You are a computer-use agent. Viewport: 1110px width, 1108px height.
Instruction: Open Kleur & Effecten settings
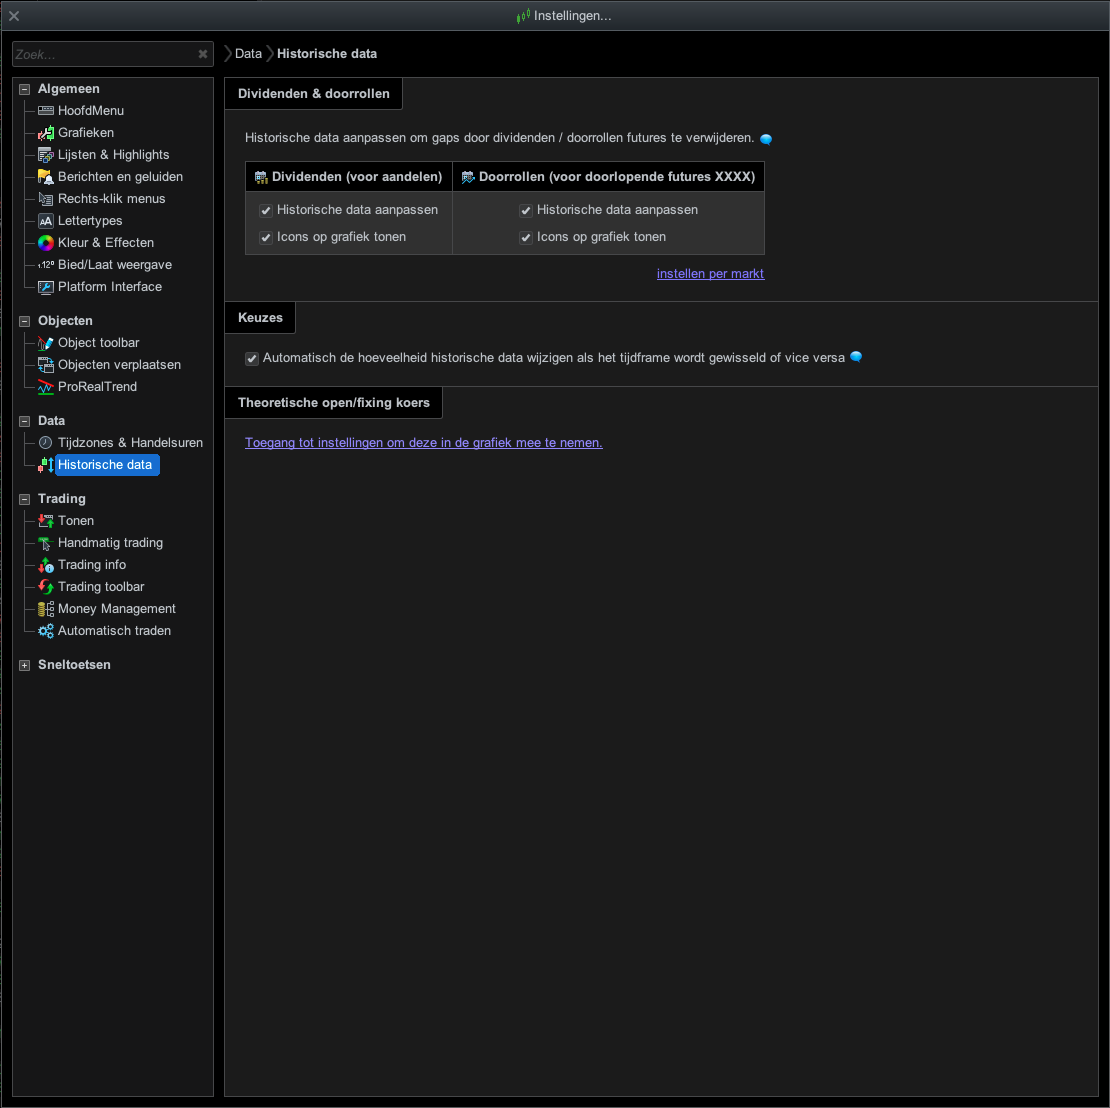point(105,243)
